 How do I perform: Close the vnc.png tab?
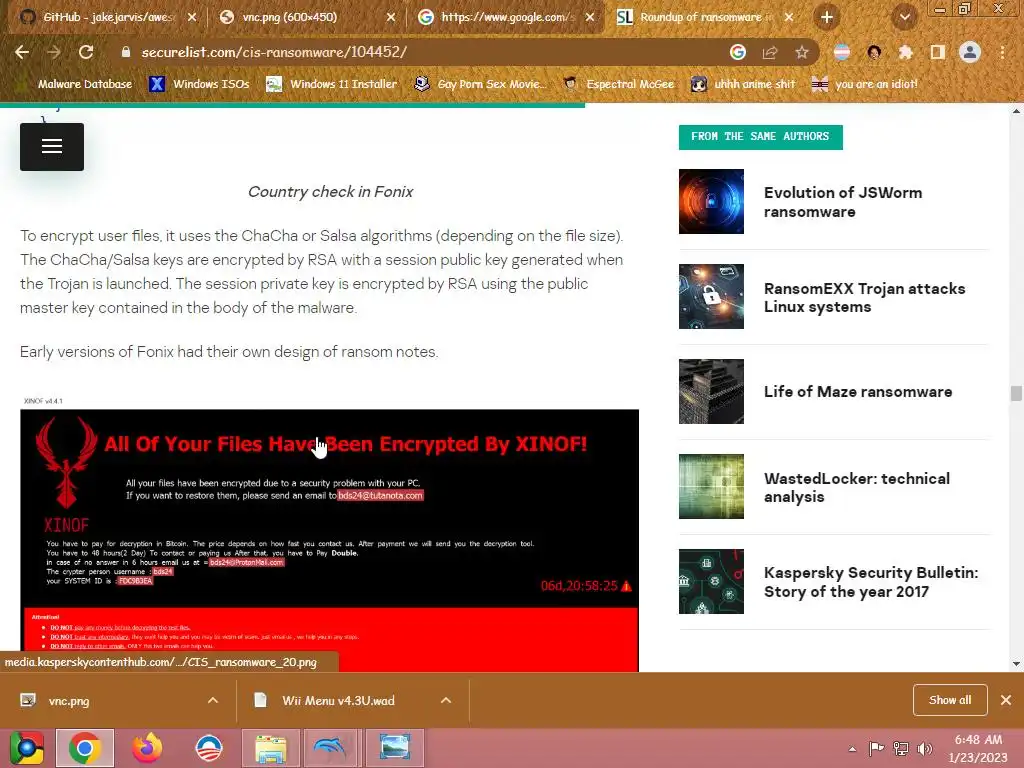[391, 18]
